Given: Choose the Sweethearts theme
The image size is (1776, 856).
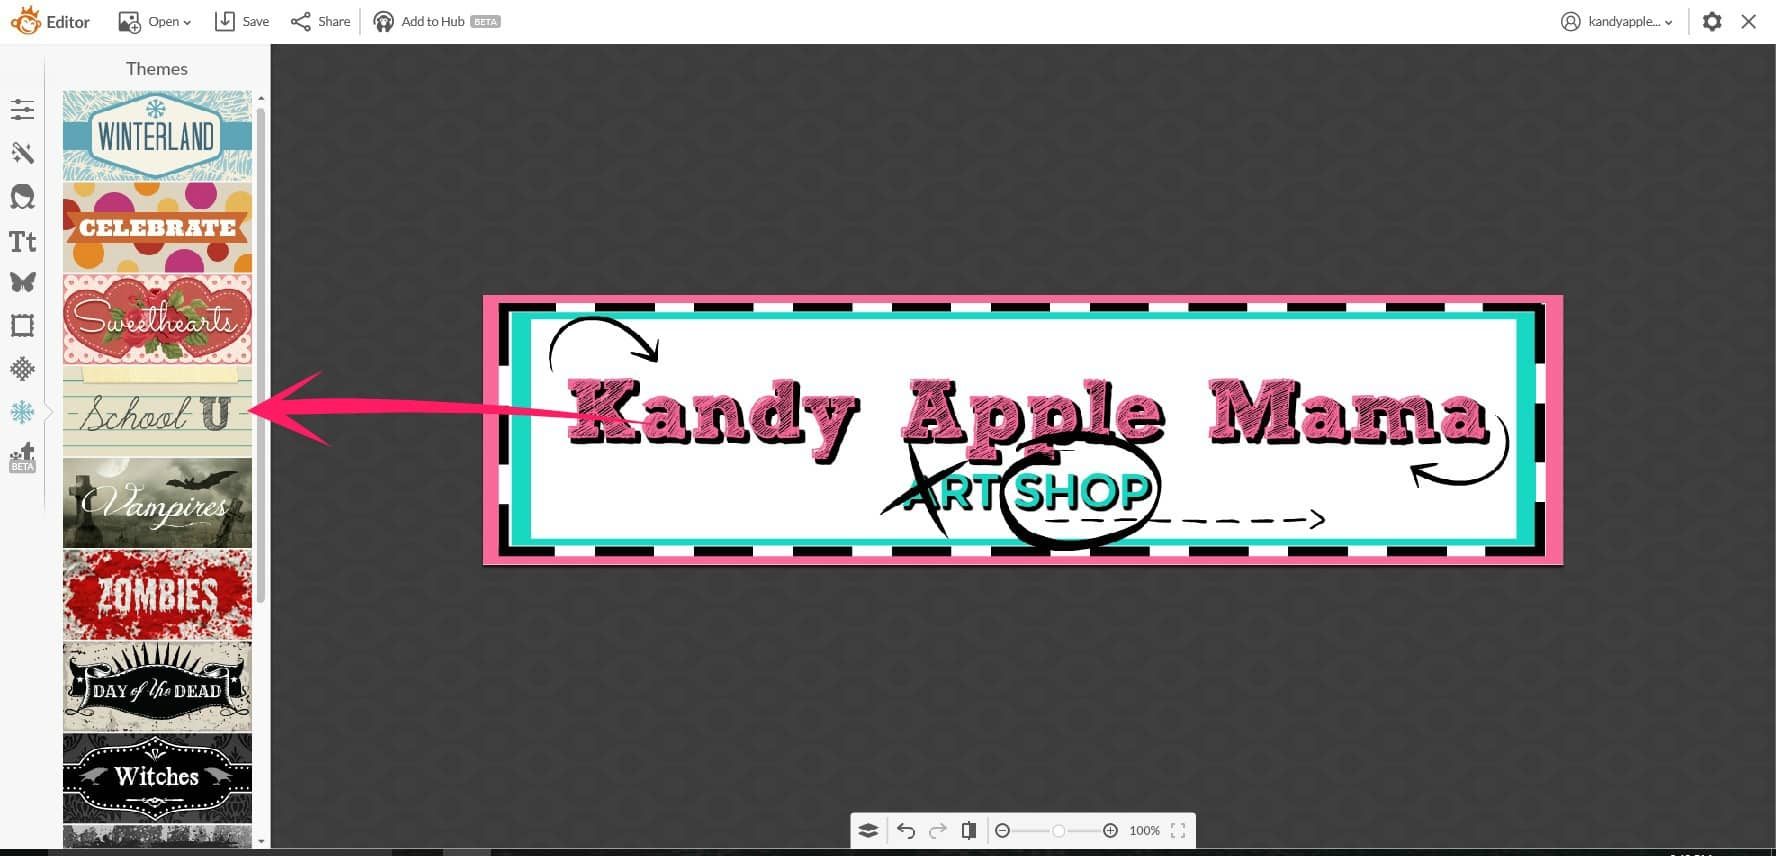Looking at the screenshot, I should pyautogui.click(x=157, y=319).
